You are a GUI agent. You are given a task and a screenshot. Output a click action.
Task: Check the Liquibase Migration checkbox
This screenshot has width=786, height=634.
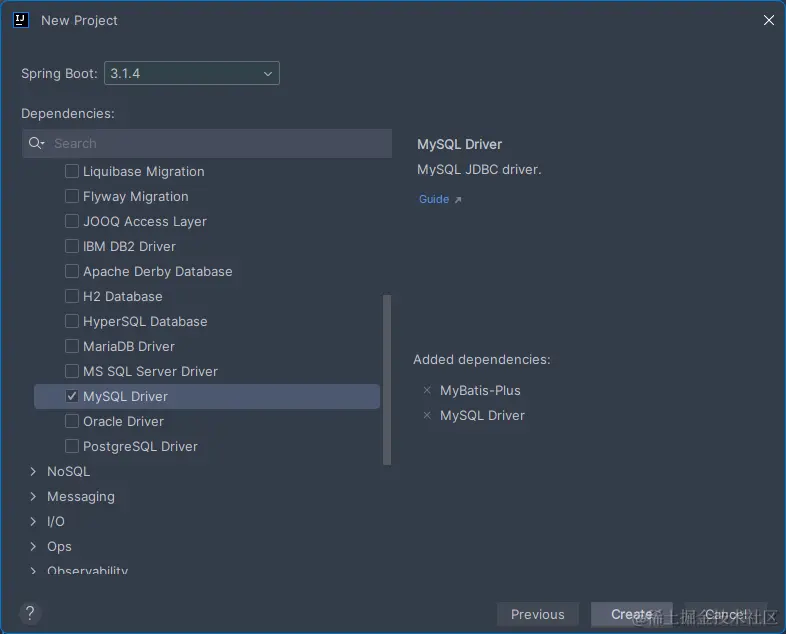coord(72,171)
